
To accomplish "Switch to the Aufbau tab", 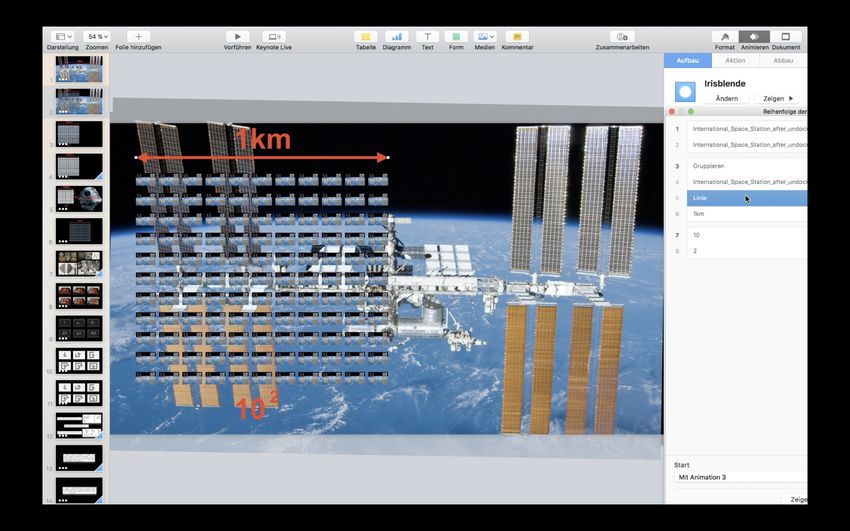I will [x=687, y=60].
